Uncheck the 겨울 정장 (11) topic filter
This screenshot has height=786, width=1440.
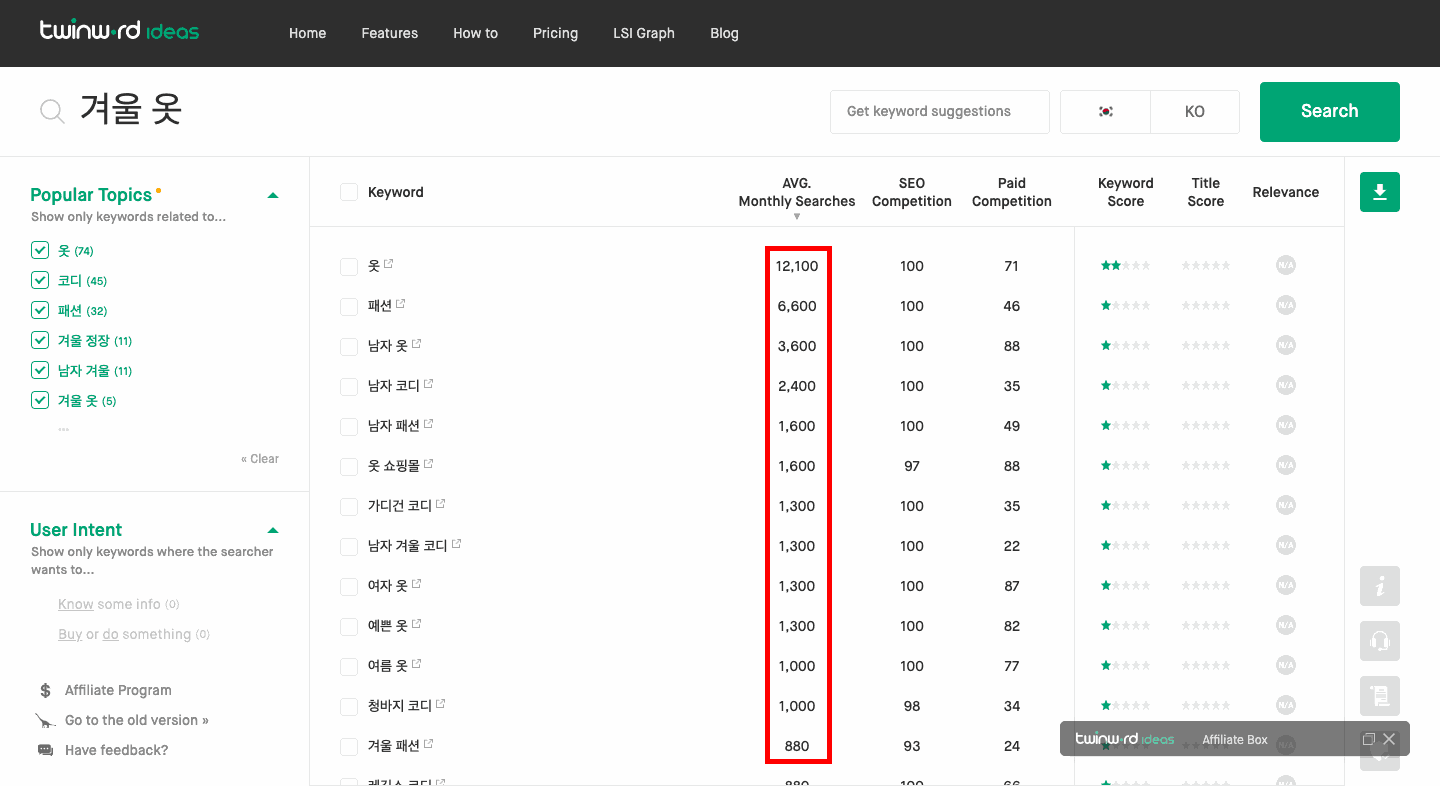(x=40, y=340)
